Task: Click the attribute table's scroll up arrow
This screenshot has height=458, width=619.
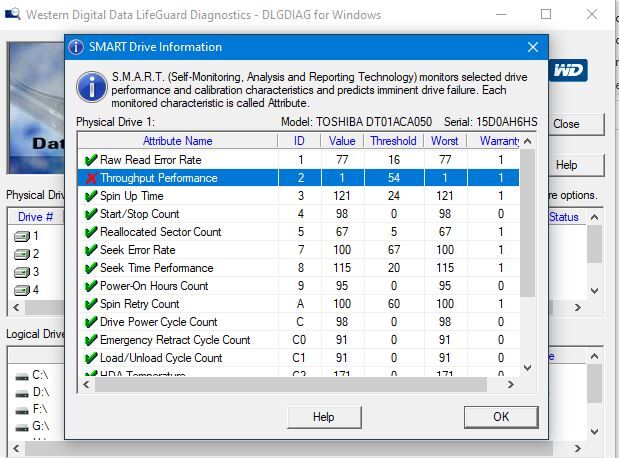Action: pos(528,141)
